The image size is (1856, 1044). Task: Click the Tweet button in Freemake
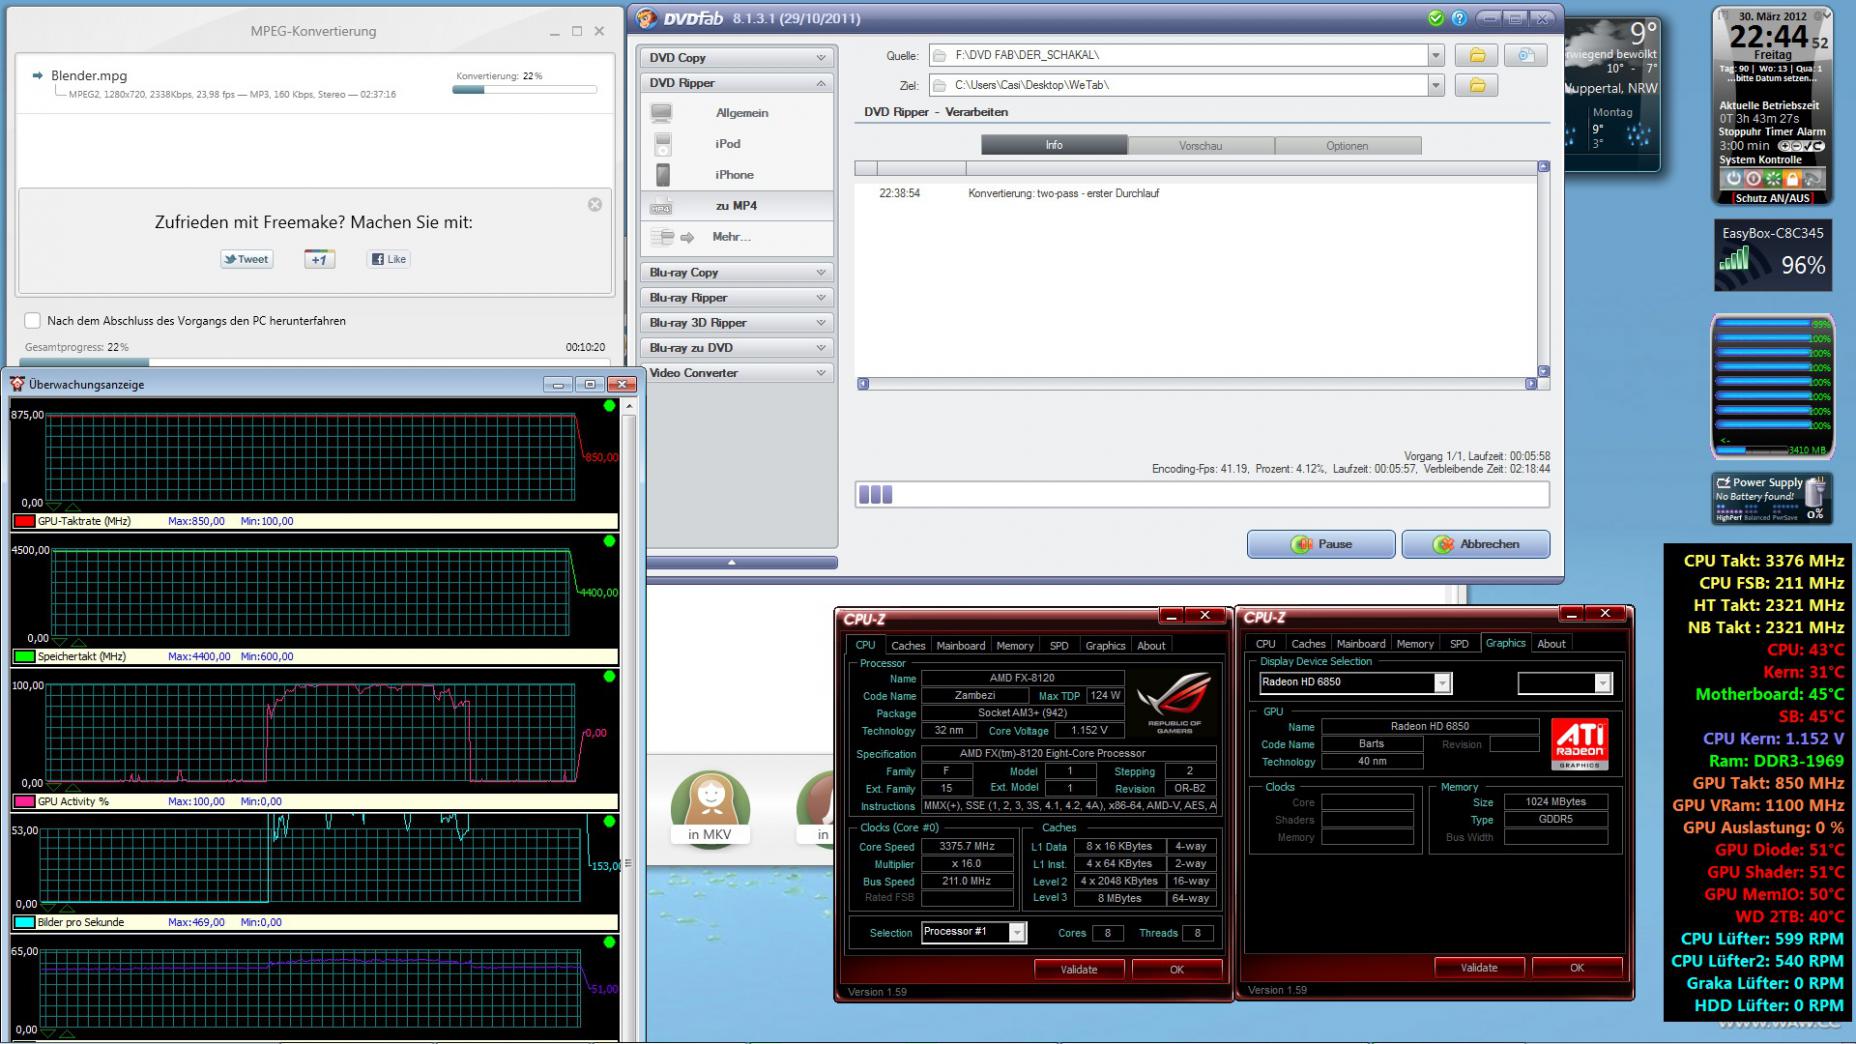(x=246, y=259)
